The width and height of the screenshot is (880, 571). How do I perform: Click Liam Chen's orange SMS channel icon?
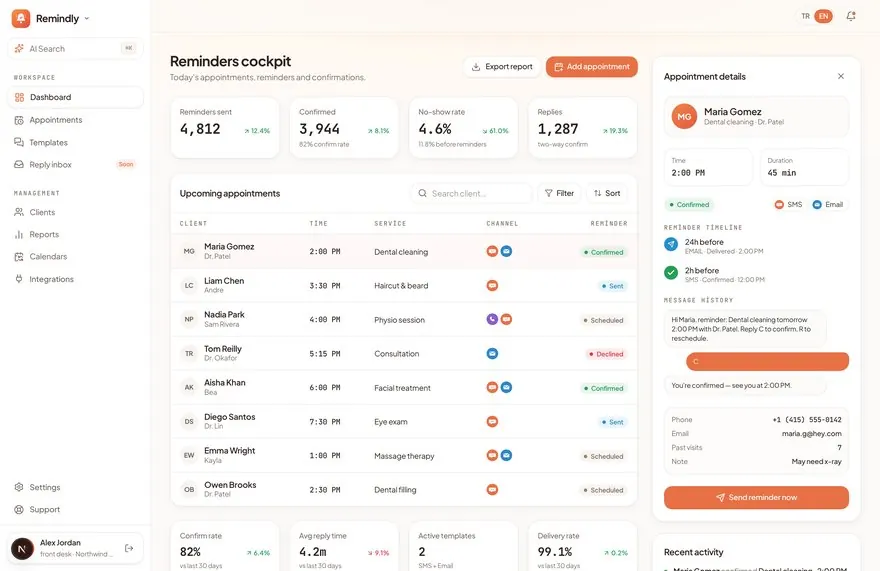[492, 285]
